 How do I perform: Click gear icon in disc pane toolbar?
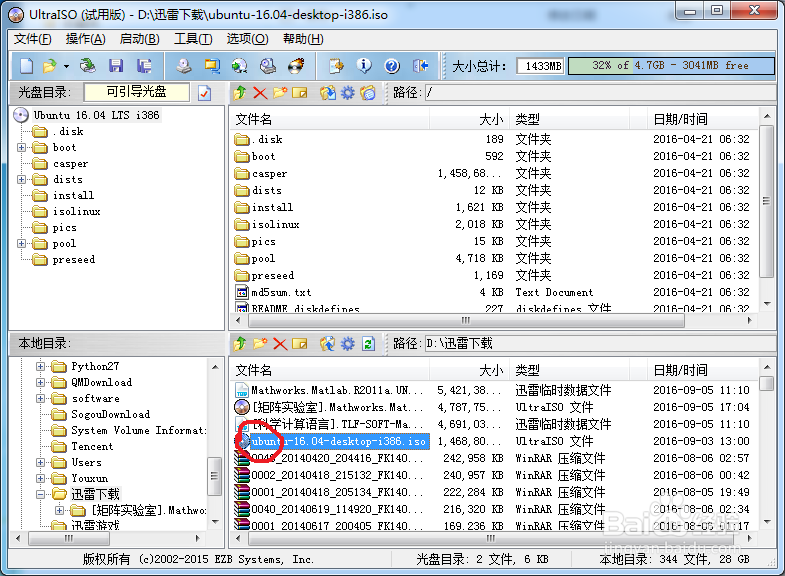347,93
